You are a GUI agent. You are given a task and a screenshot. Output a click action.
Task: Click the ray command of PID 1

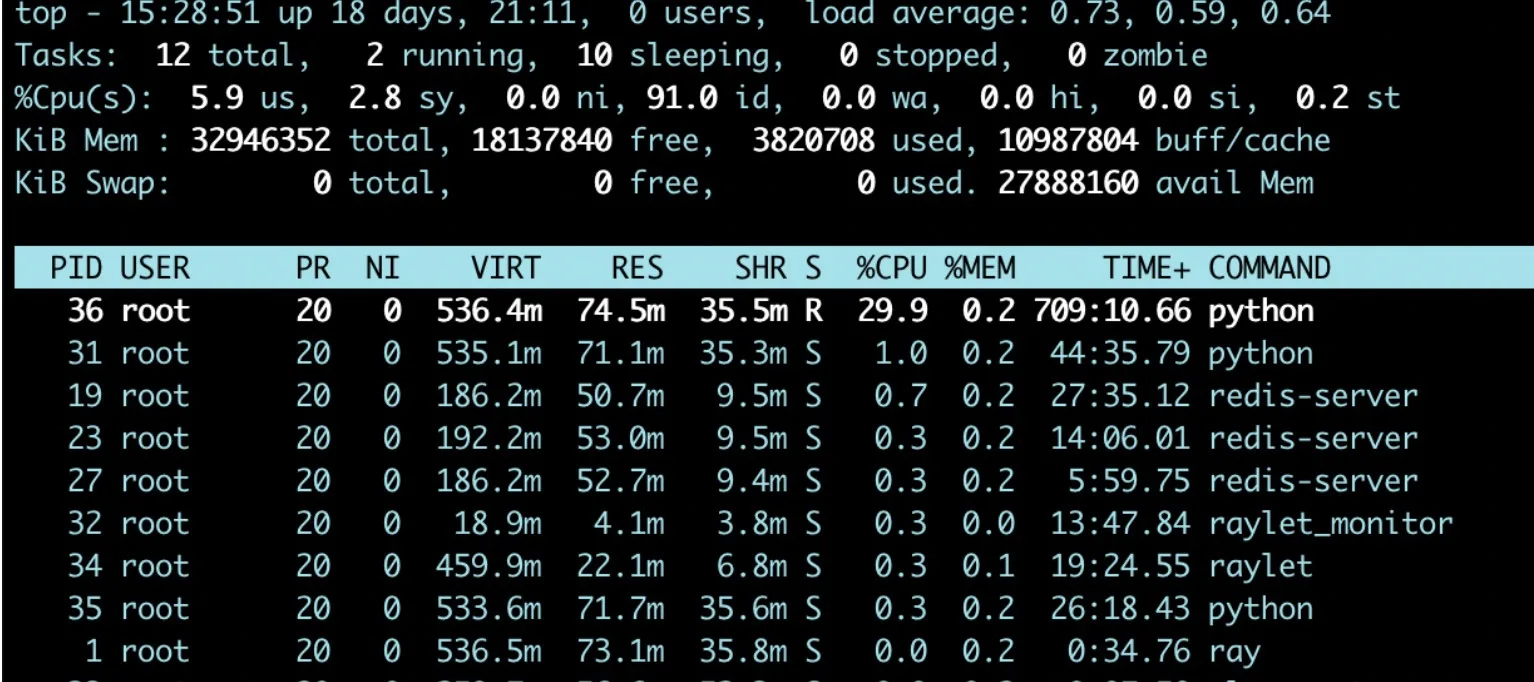(1234, 652)
